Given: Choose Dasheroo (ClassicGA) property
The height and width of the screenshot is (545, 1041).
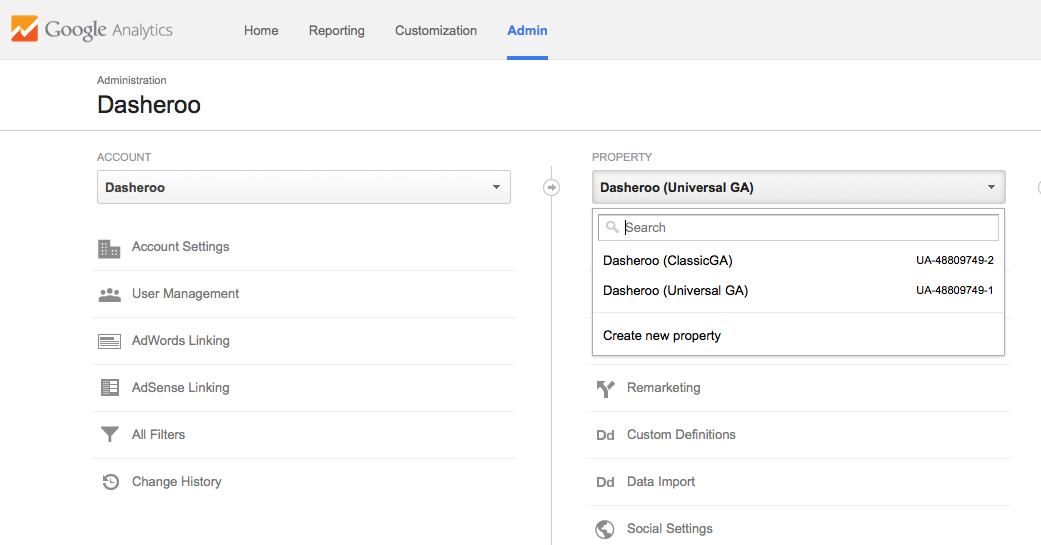Looking at the screenshot, I should point(798,260).
